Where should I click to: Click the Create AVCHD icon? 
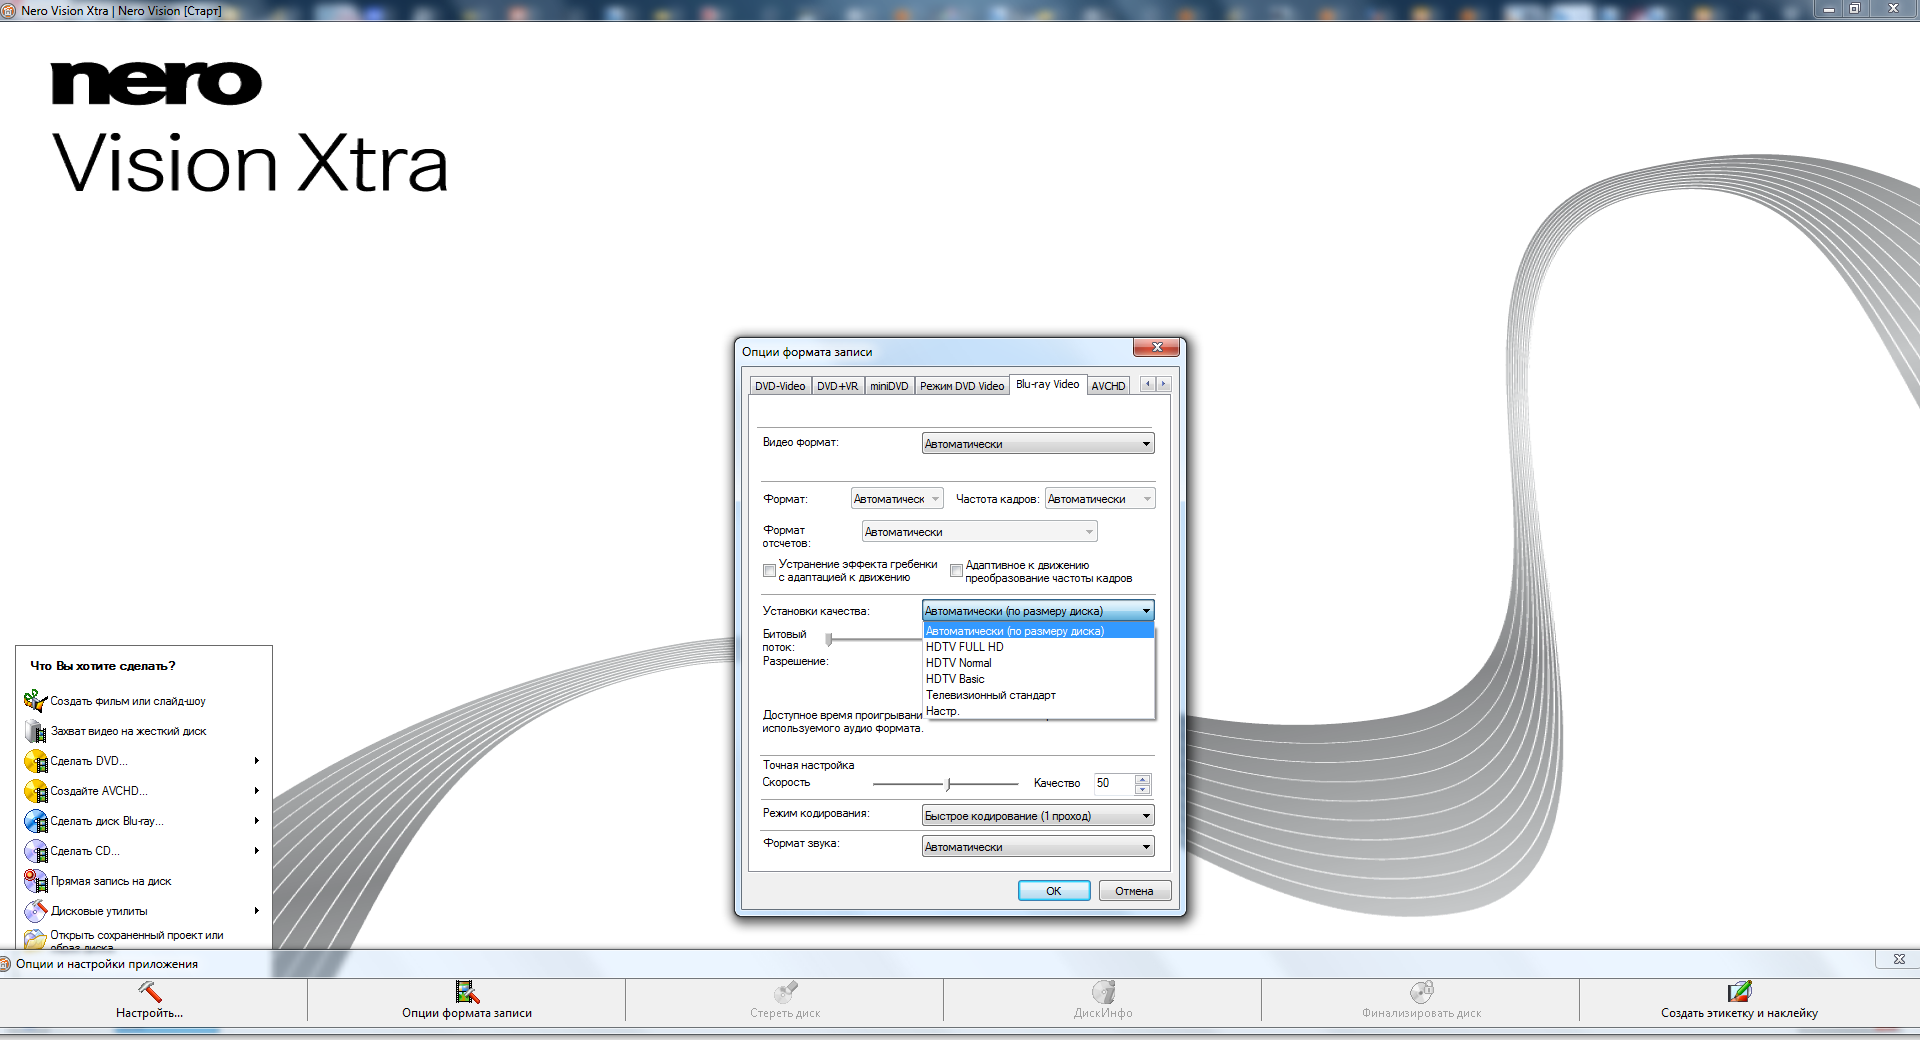[x=35, y=791]
